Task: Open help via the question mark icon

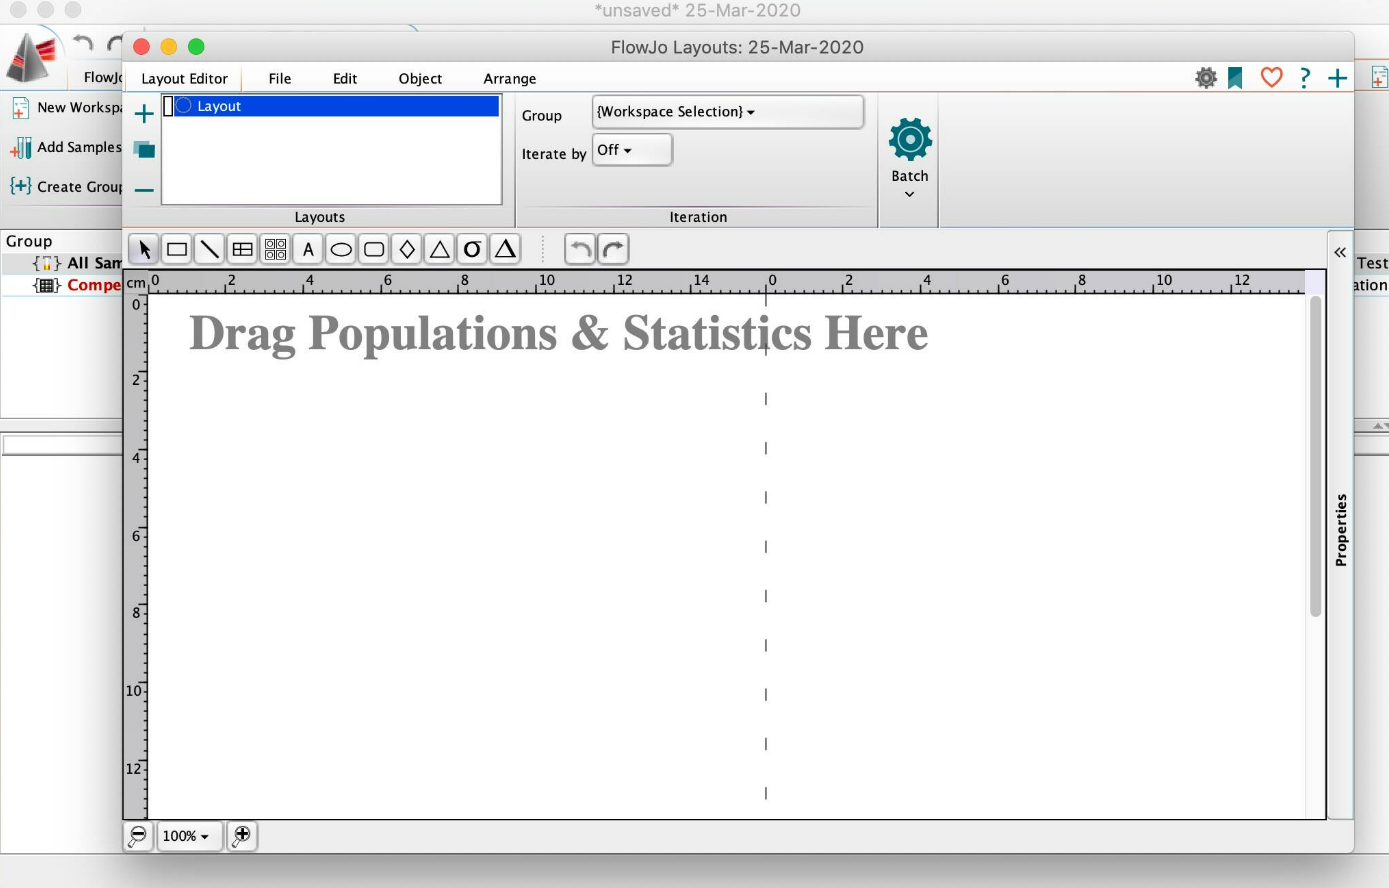Action: coord(1304,77)
